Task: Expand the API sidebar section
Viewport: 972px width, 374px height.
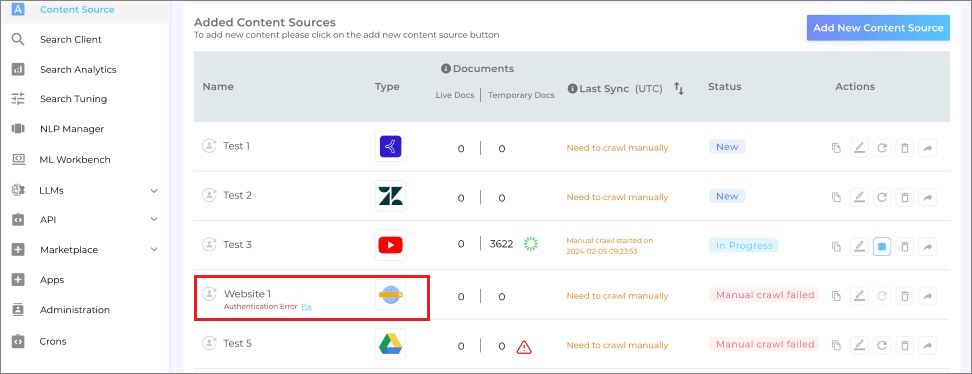Action: tap(154, 220)
